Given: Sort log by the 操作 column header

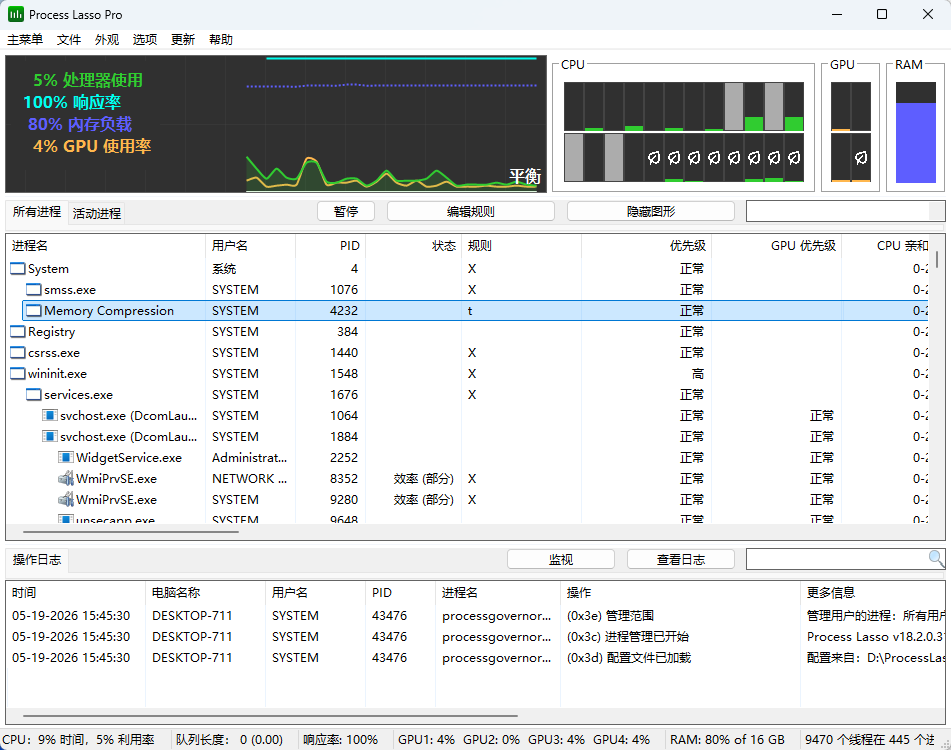Looking at the screenshot, I should pyautogui.click(x=680, y=592).
